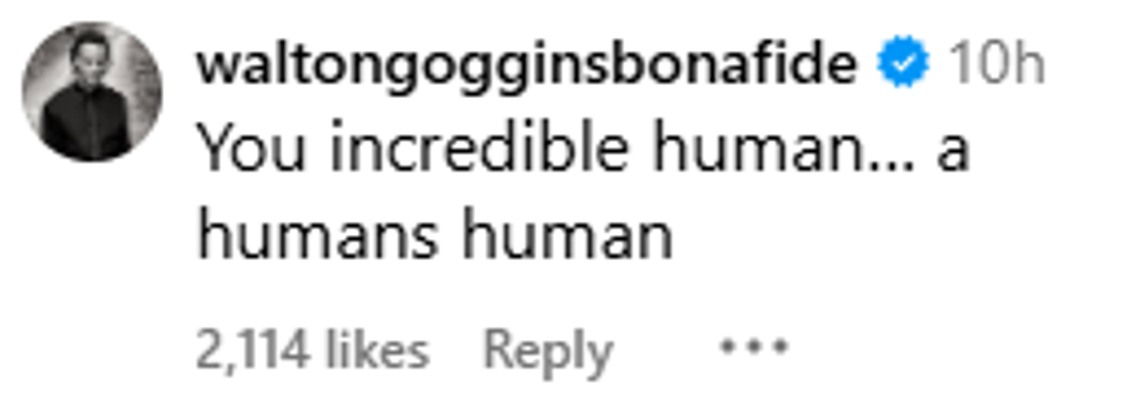Open waltongogginsbonafide's round profile picture
This screenshot has height=403, width=1140.
92,92
